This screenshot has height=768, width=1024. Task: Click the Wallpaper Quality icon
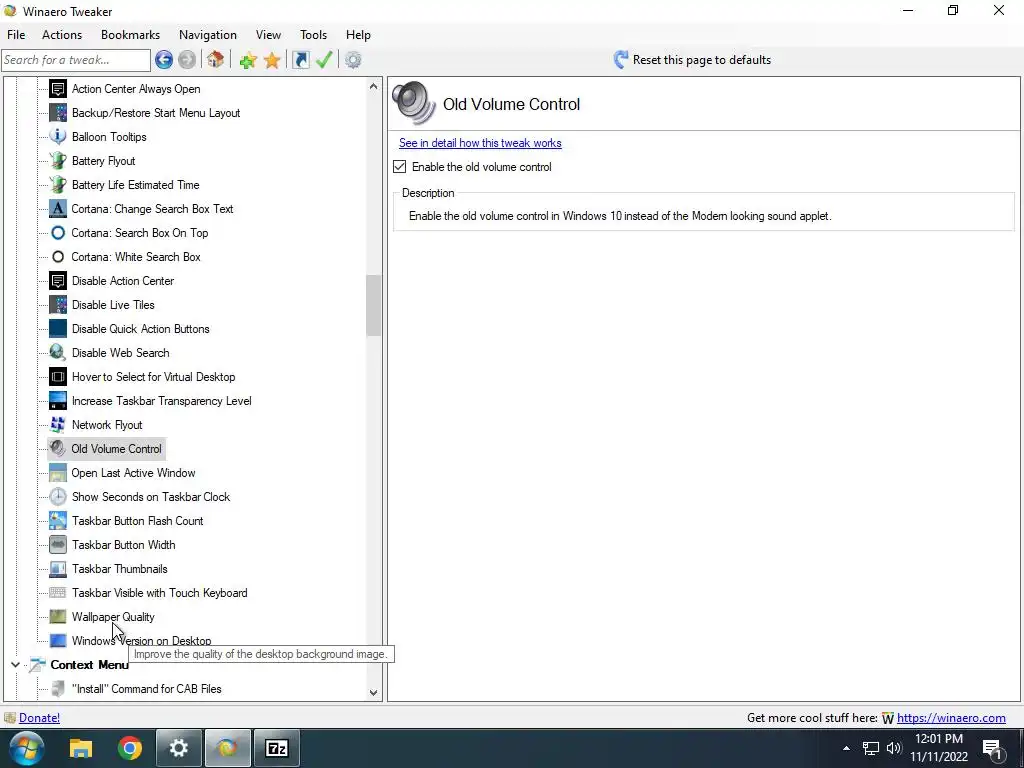57,616
